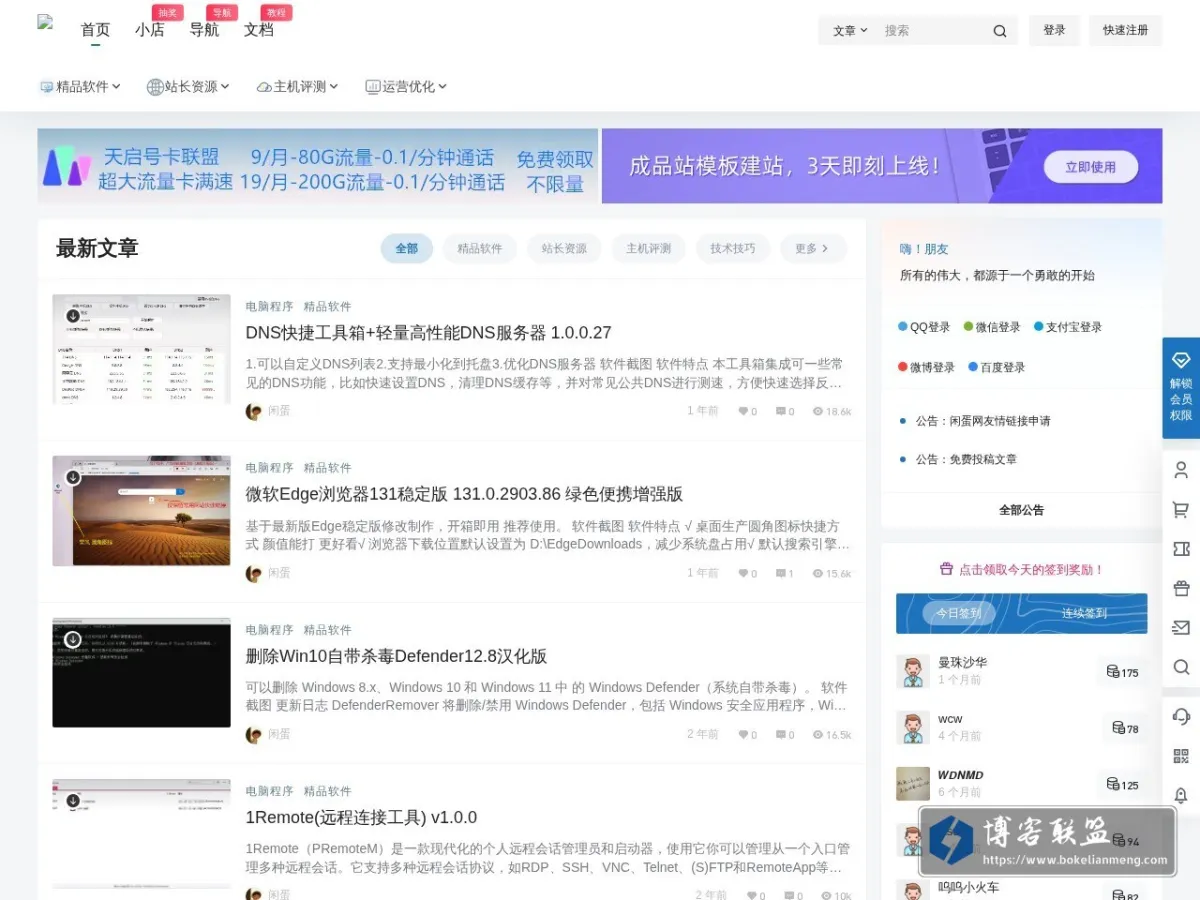The image size is (1200, 900).
Task: Switch to 连续签到 tab
Action: point(1084,613)
